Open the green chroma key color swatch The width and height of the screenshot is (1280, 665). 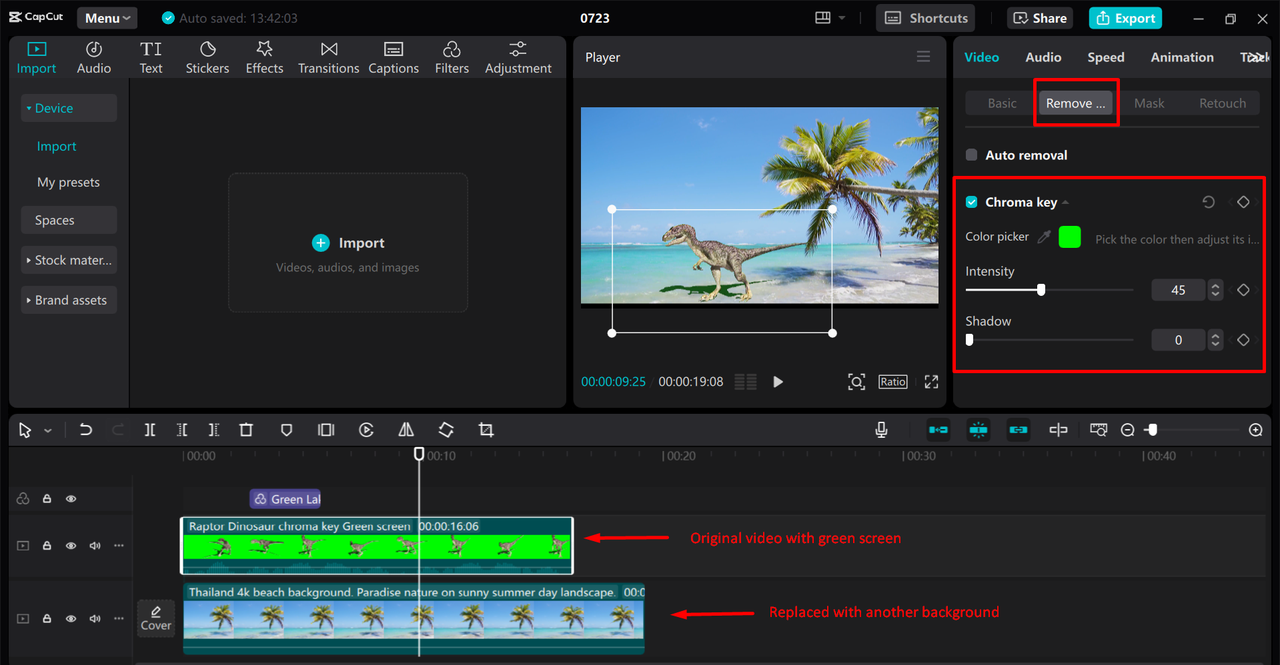[x=1070, y=237]
